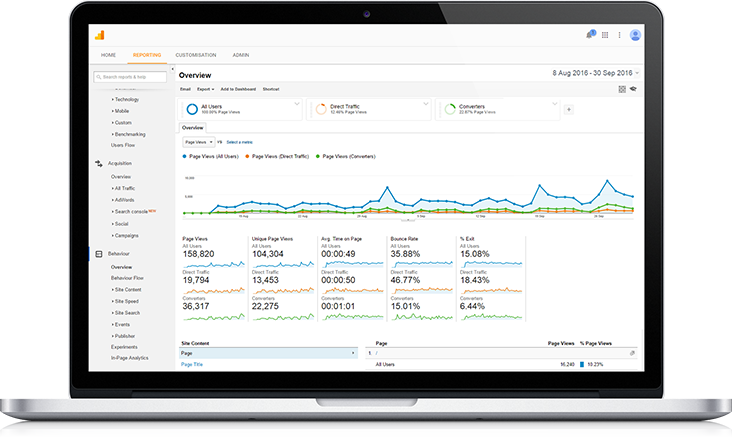Click the Behaviour section icon
The image size is (732, 437).
click(x=99, y=254)
